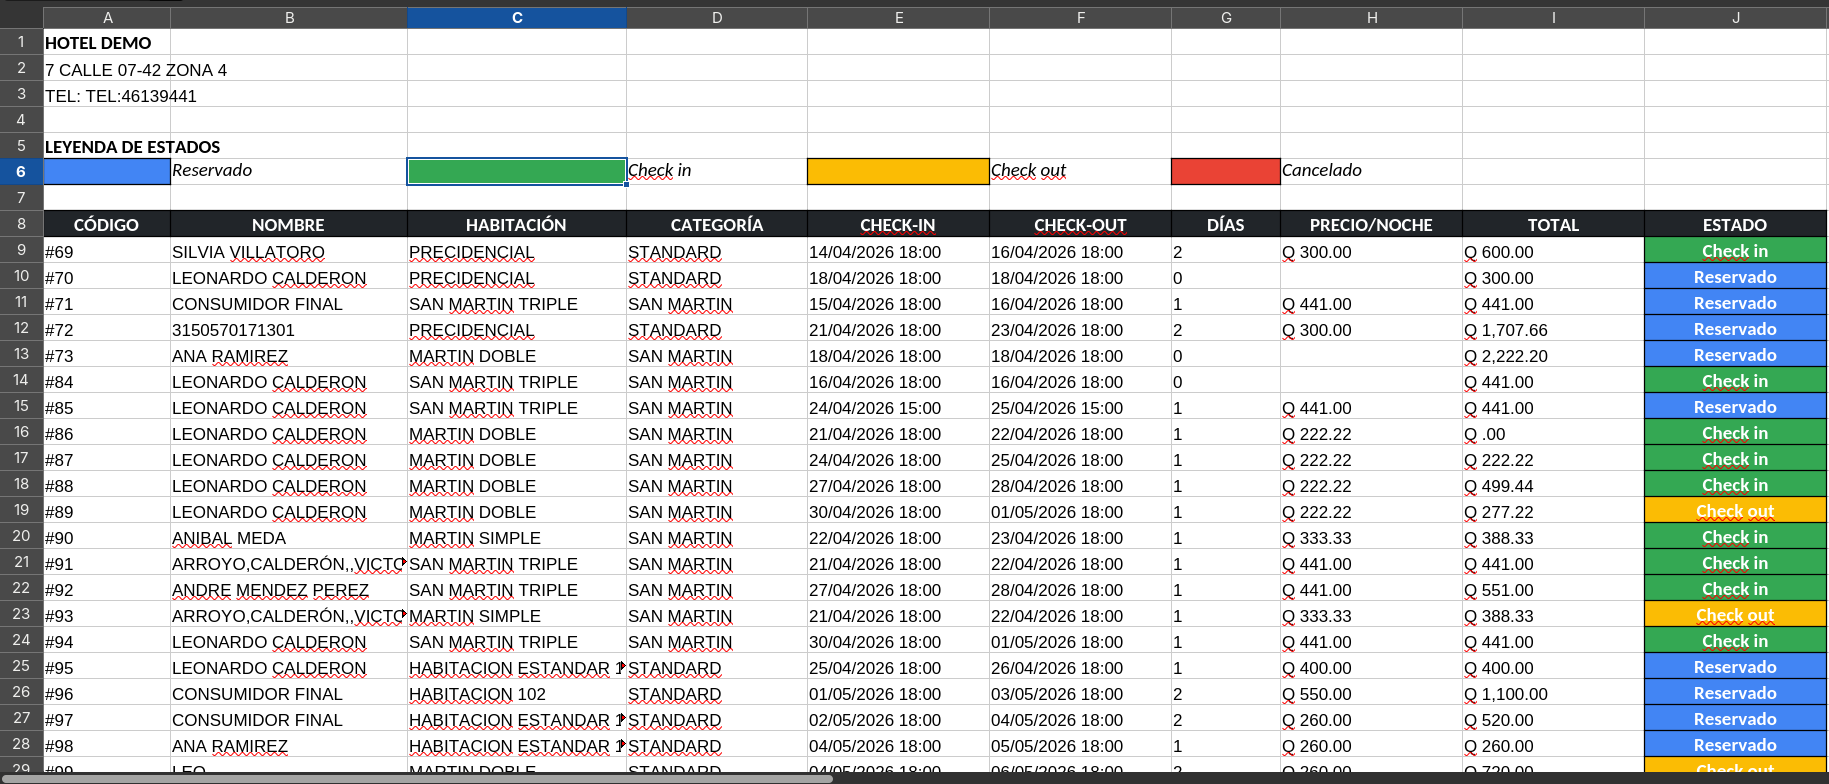The width and height of the screenshot is (1829, 784).
Task: Click the blue Reservado legend swatch
Action: 107,172
